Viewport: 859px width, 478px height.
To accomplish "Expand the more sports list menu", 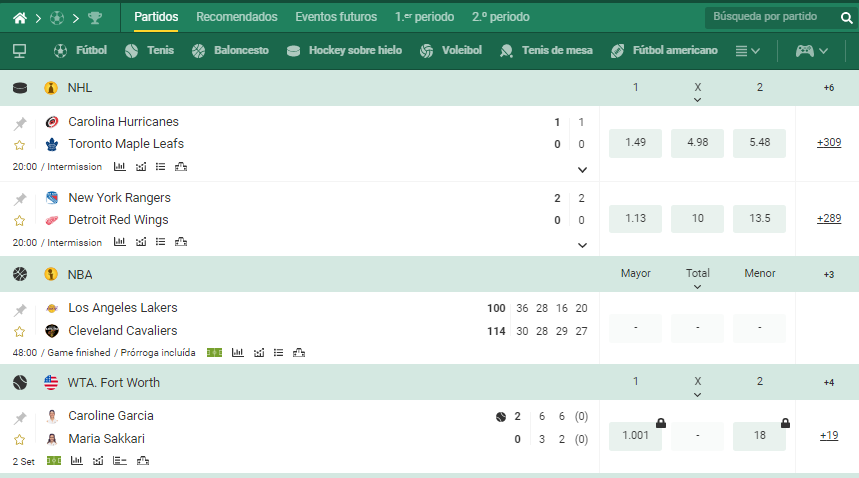I will tap(748, 51).
